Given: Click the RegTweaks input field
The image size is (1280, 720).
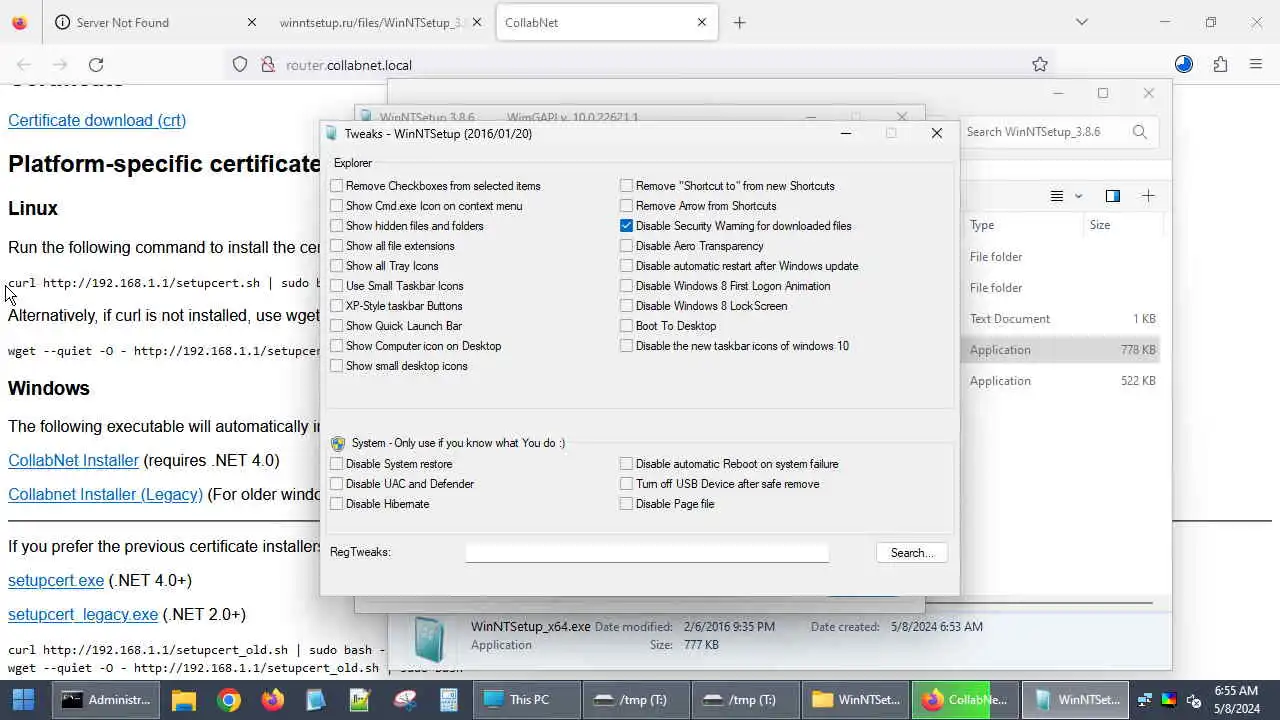Looking at the screenshot, I should click(647, 553).
